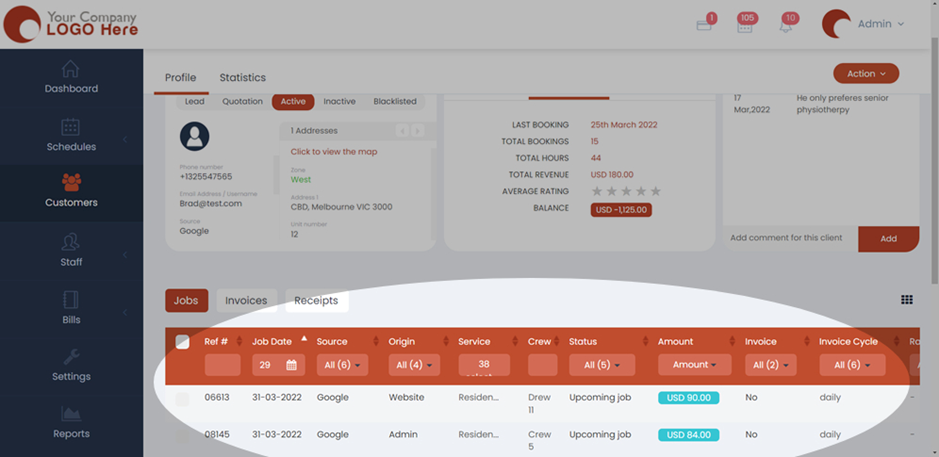
Task: Toggle the select-all checkbox in table header
Action: (x=182, y=342)
